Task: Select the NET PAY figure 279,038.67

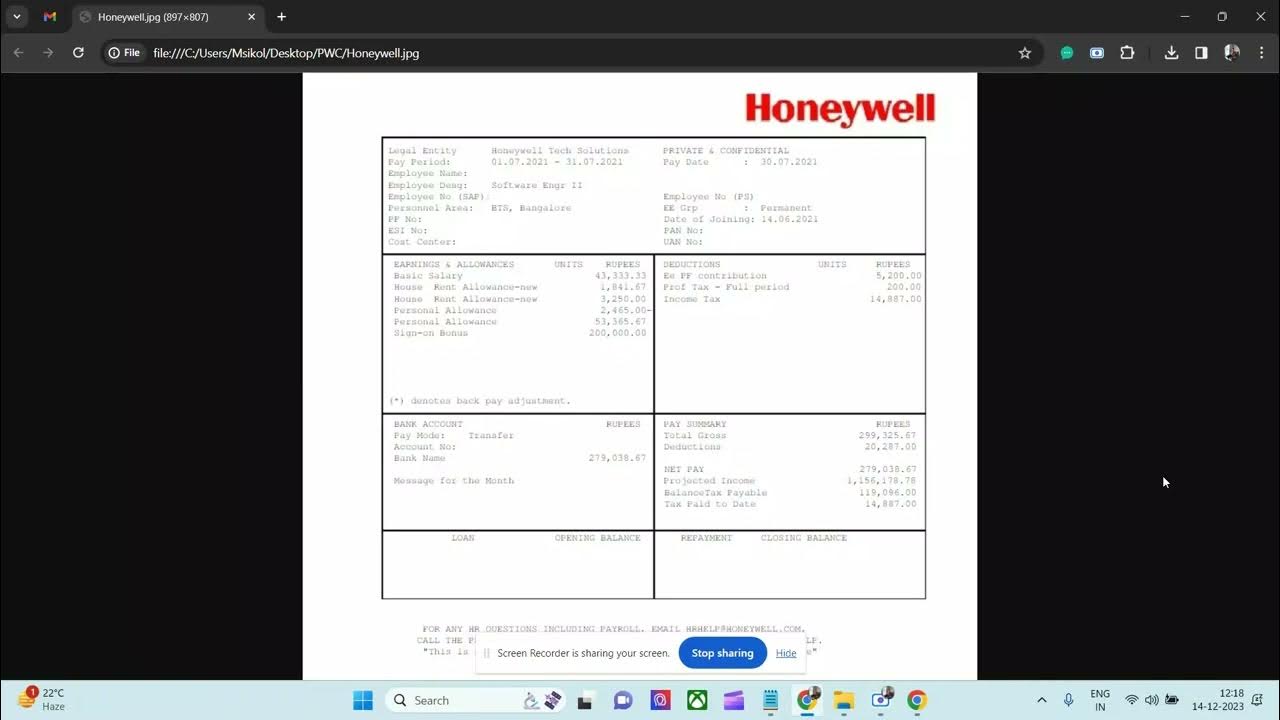Action: coord(887,470)
